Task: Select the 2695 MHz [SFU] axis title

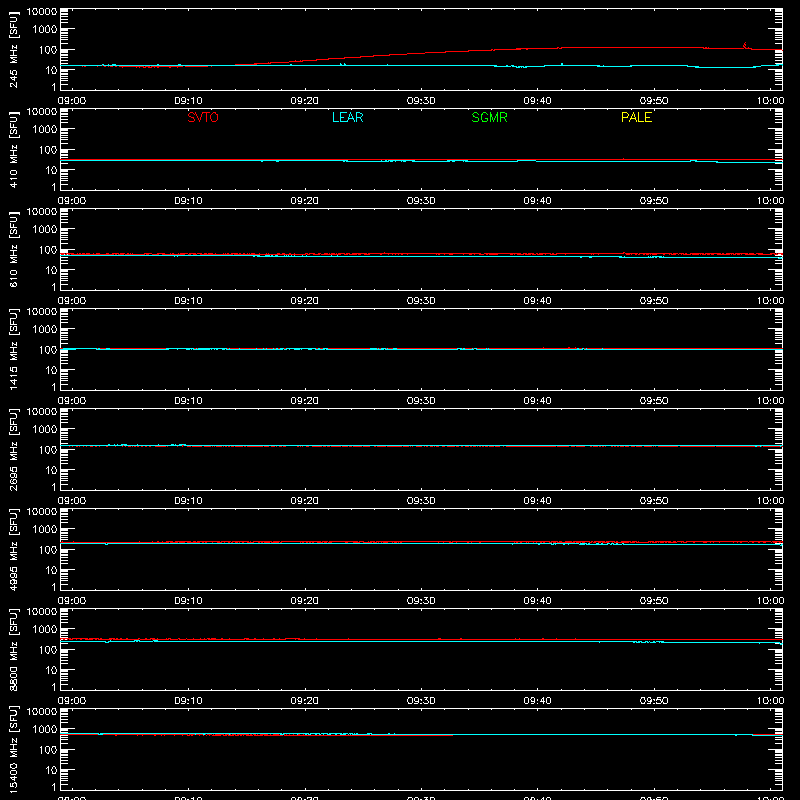Action: click(13, 449)
